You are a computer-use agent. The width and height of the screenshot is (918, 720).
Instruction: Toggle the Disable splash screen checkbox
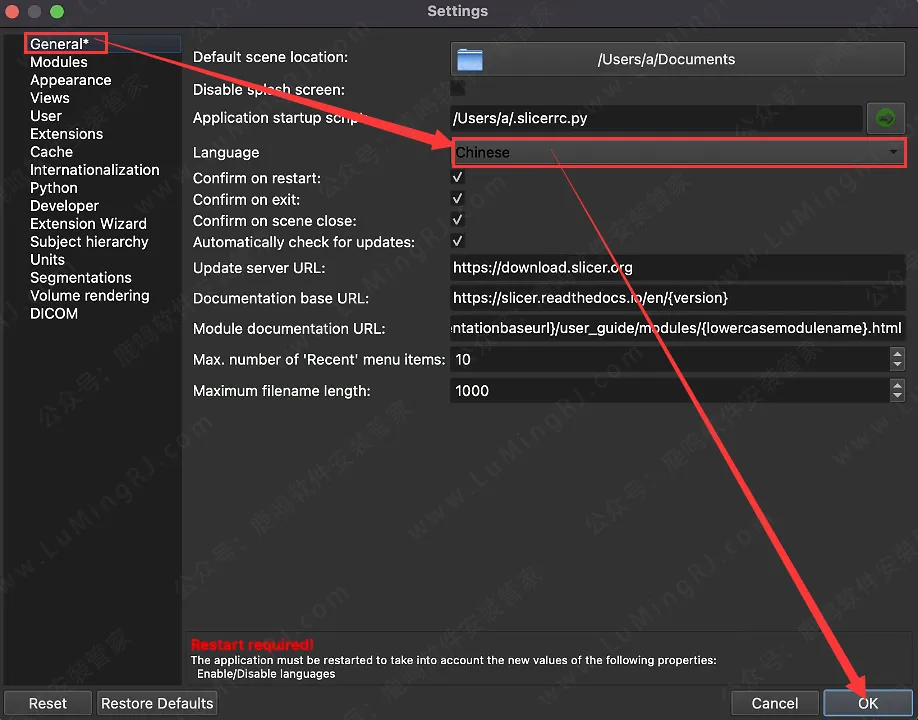tap(458, 89)
